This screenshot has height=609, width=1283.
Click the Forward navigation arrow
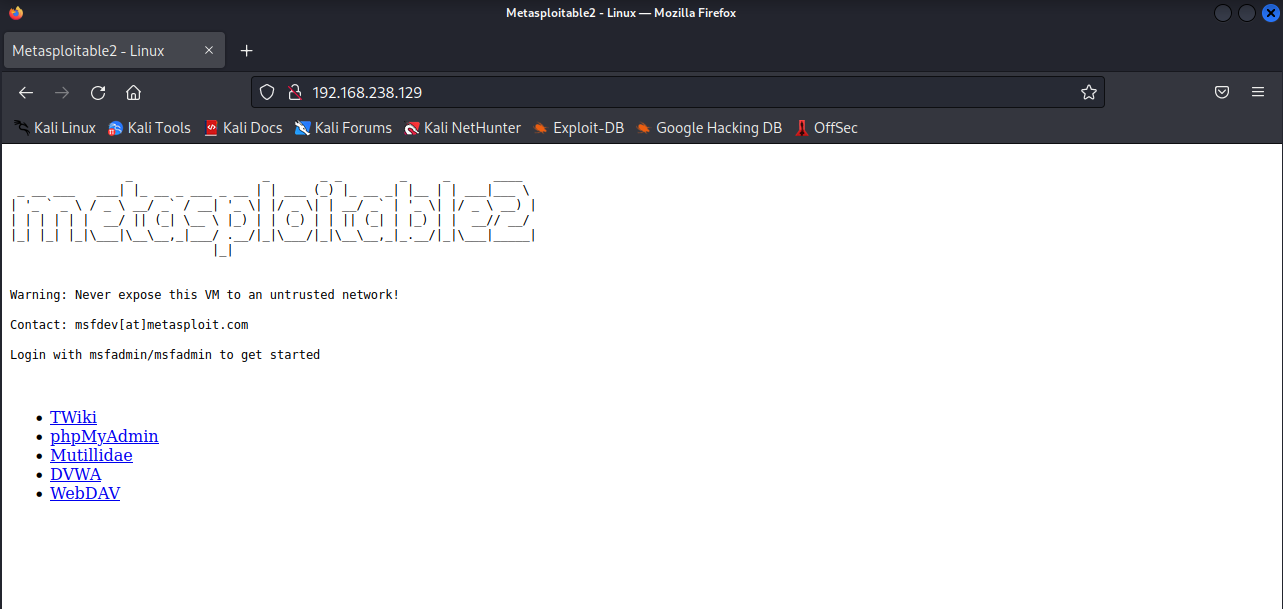pos(62,92)
